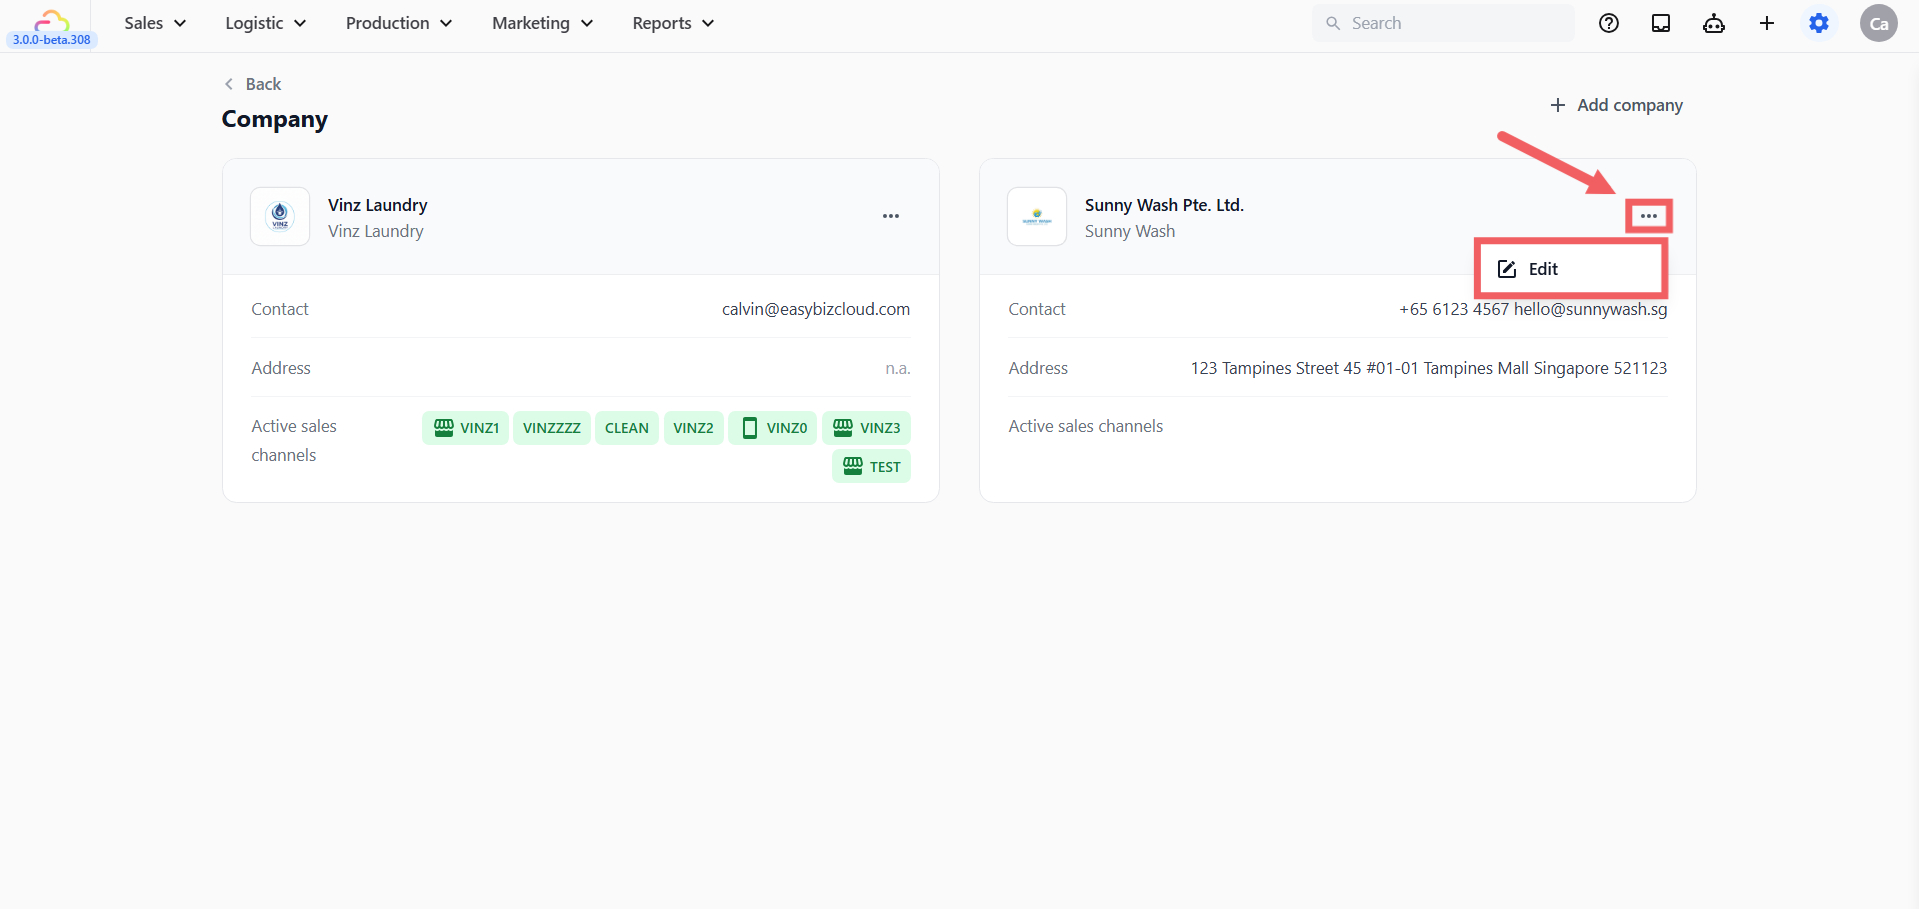Click the calvin@easybizcloud.com contact email
Screen dimensions: 1920x910
pos(816,309)
